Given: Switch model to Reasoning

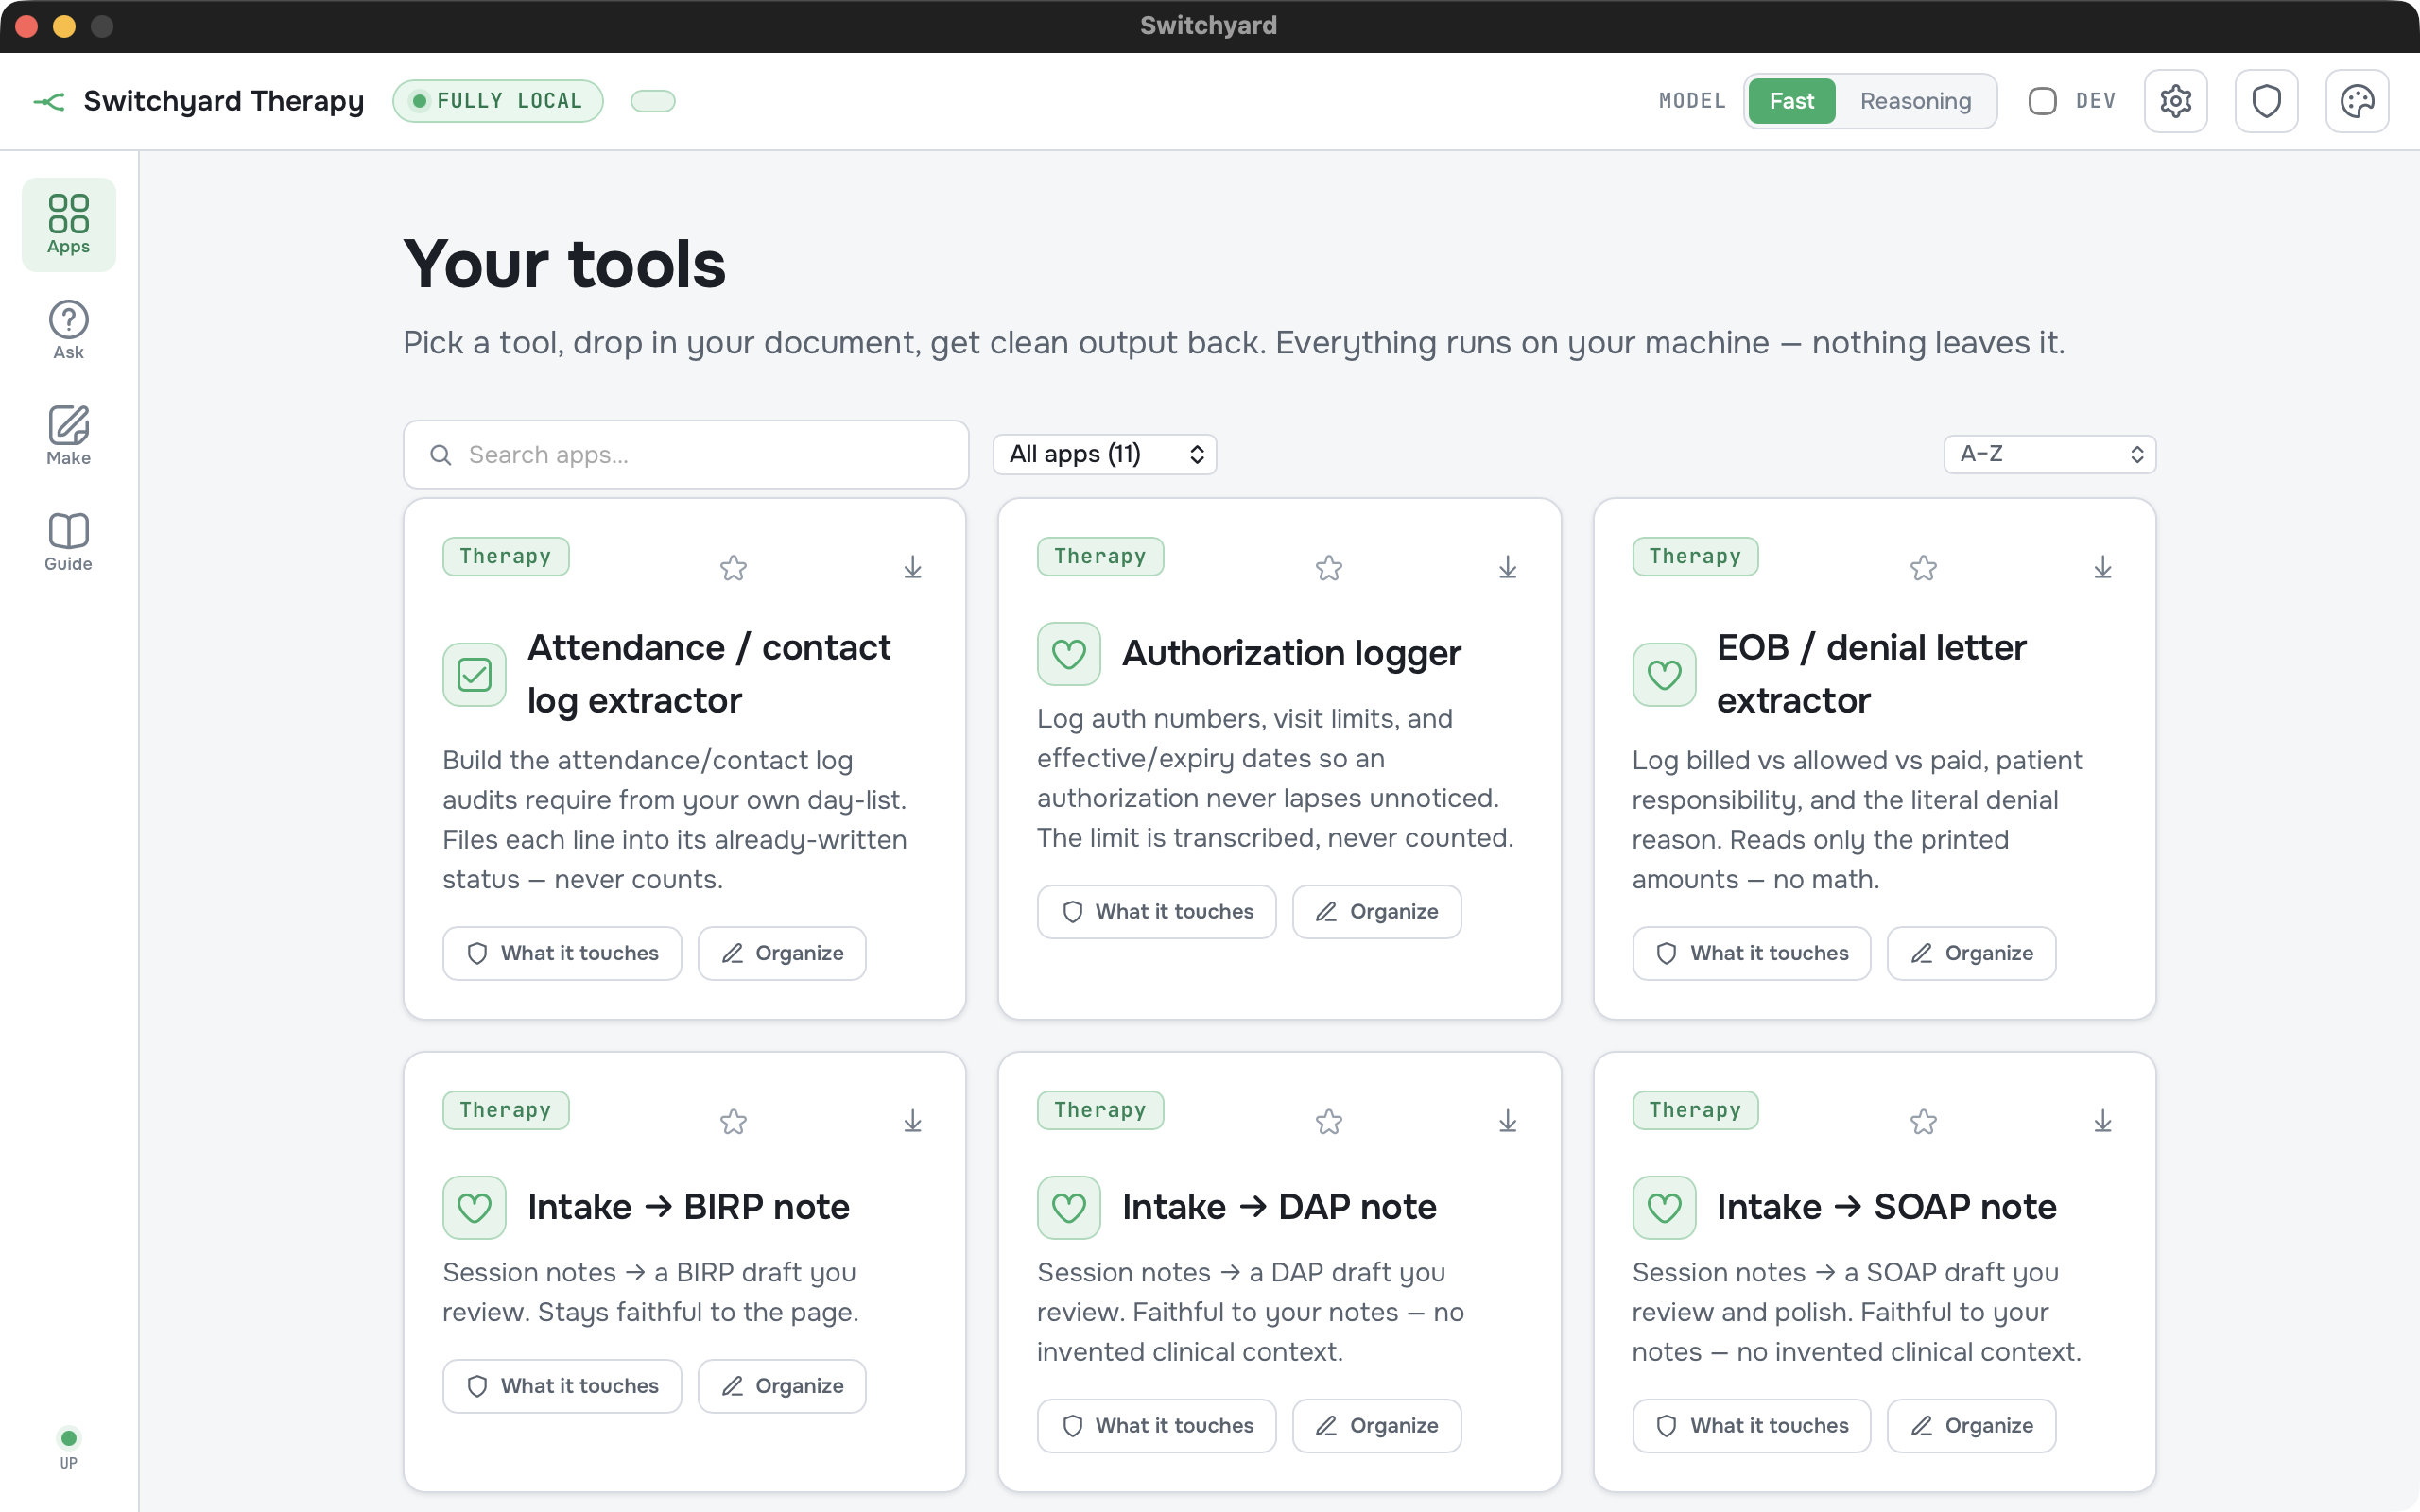Looking at the screenshot, I should coord(1915,101).
